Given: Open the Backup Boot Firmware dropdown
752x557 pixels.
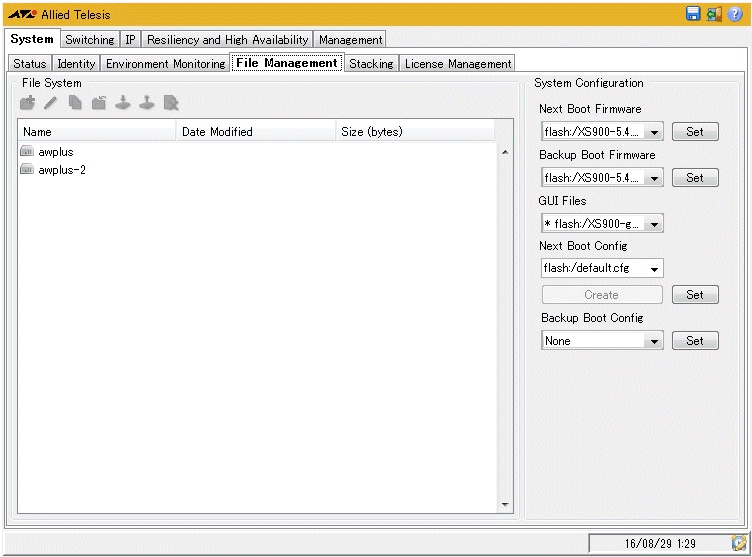Looking at the screenshot, I should pyautogui.click(x=654, y=178).
